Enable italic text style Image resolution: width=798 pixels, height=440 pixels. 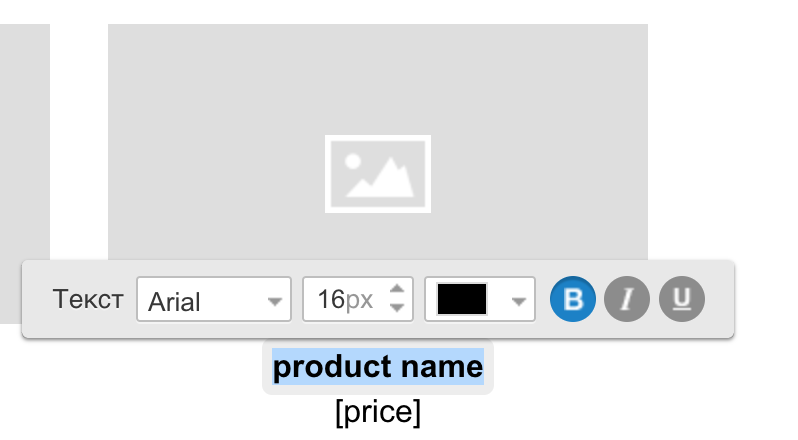pos(627,299)
